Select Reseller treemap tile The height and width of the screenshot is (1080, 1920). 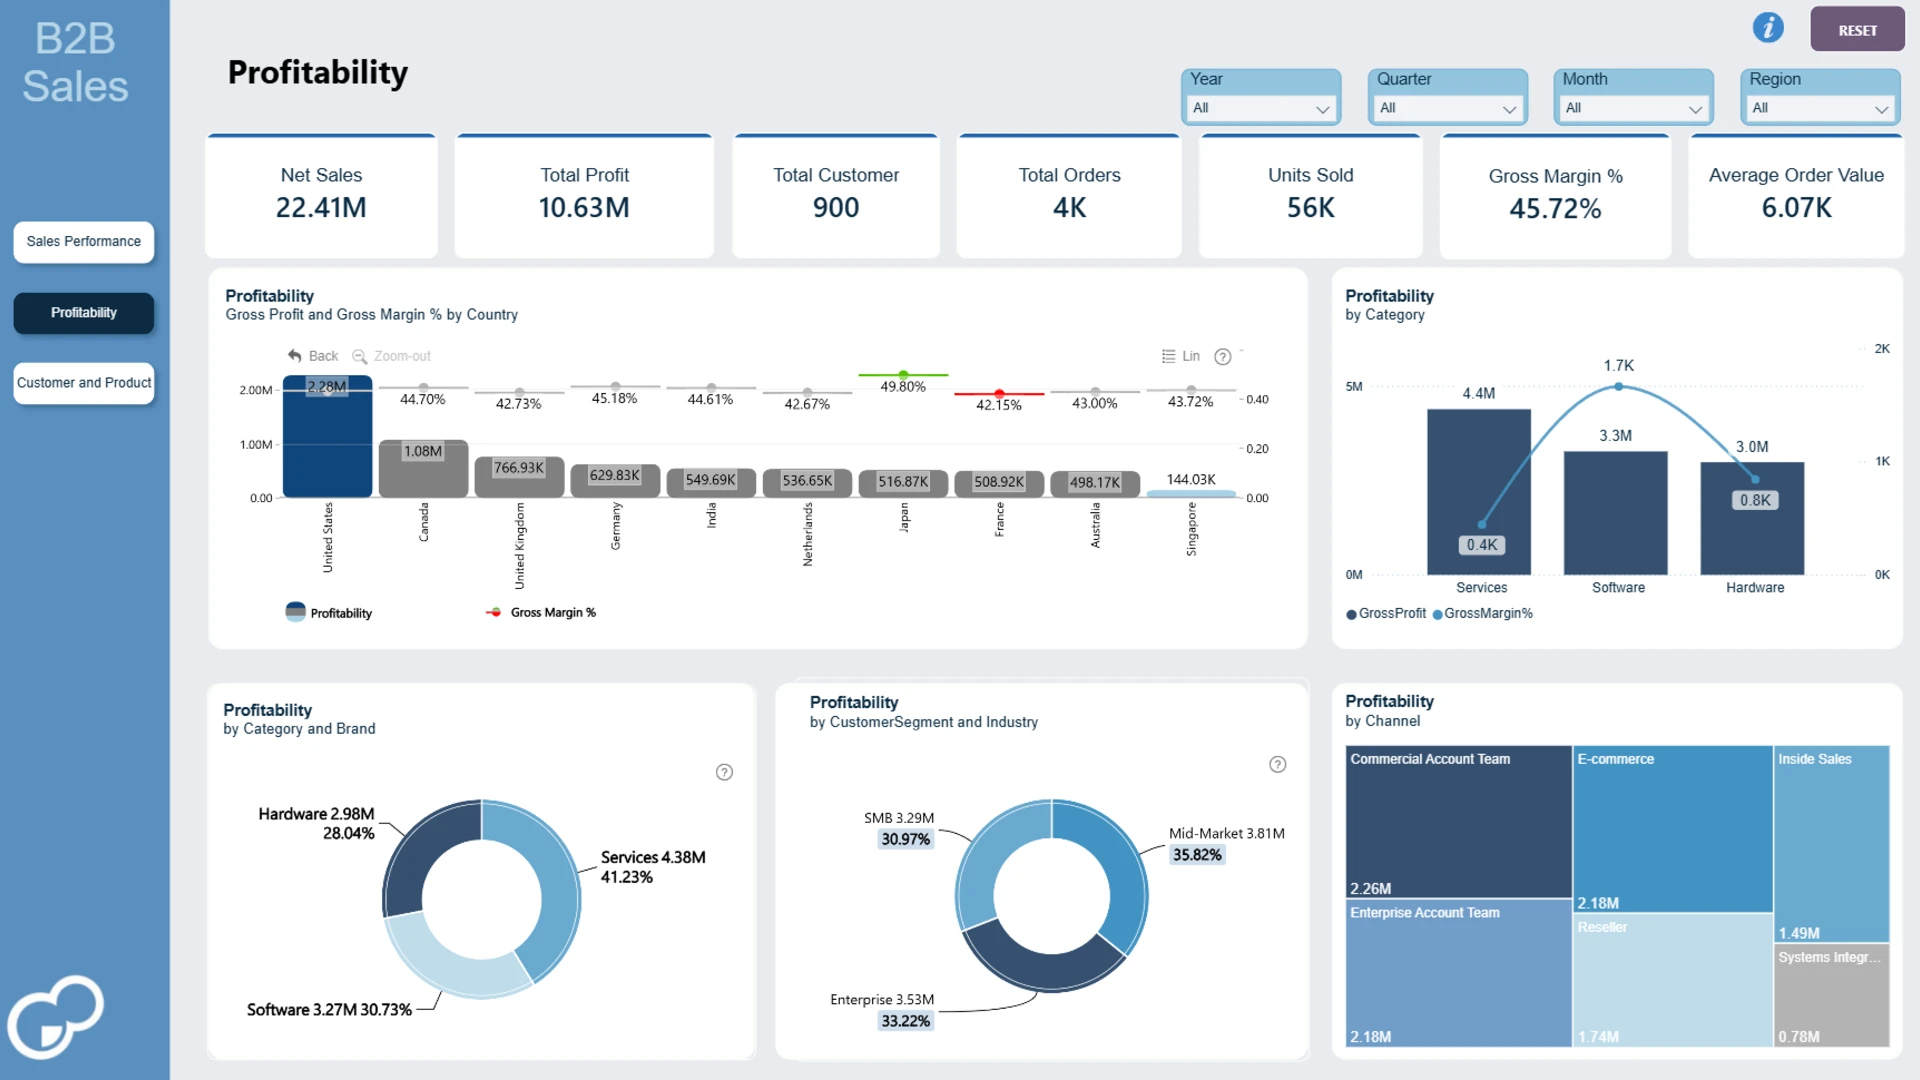(x=1673, y=981)
